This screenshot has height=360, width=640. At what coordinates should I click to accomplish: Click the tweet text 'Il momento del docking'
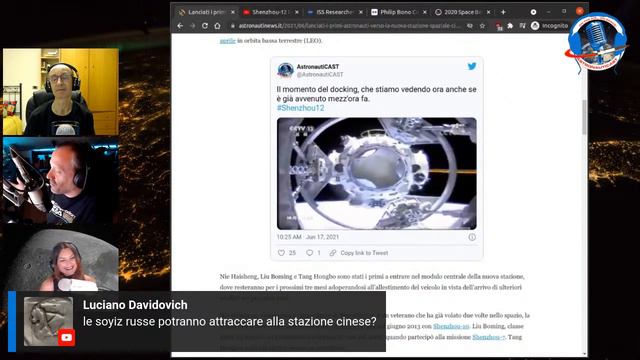376,94
